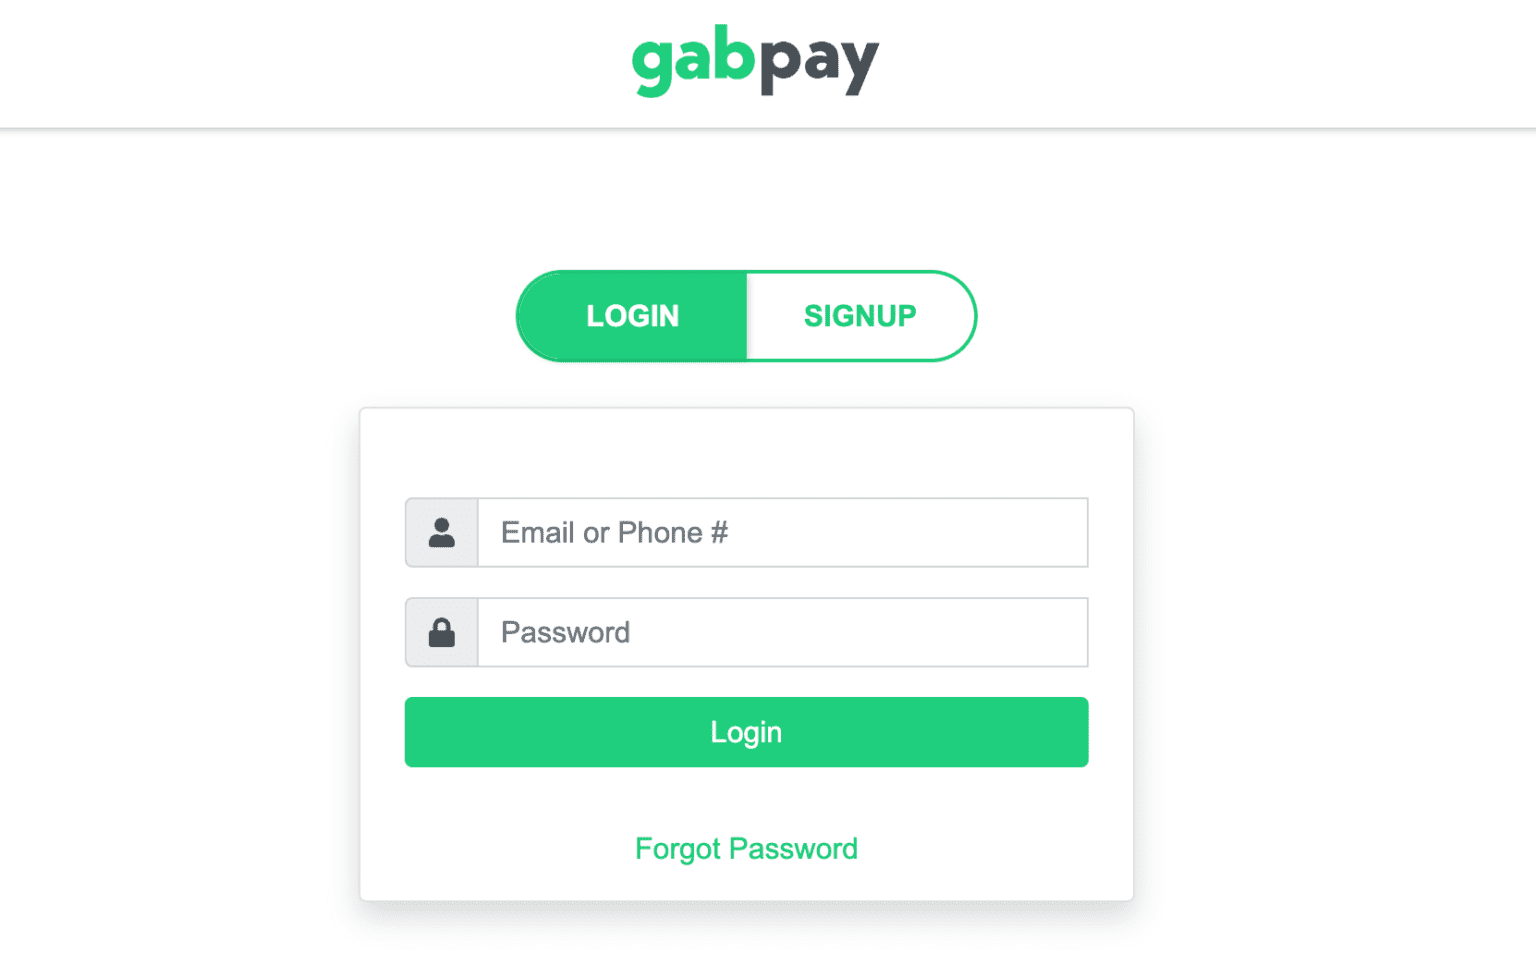Switch to the SIGNUP tab
Image resolution: width=1536 pixels, height=978 pixels.
[861, 316]
